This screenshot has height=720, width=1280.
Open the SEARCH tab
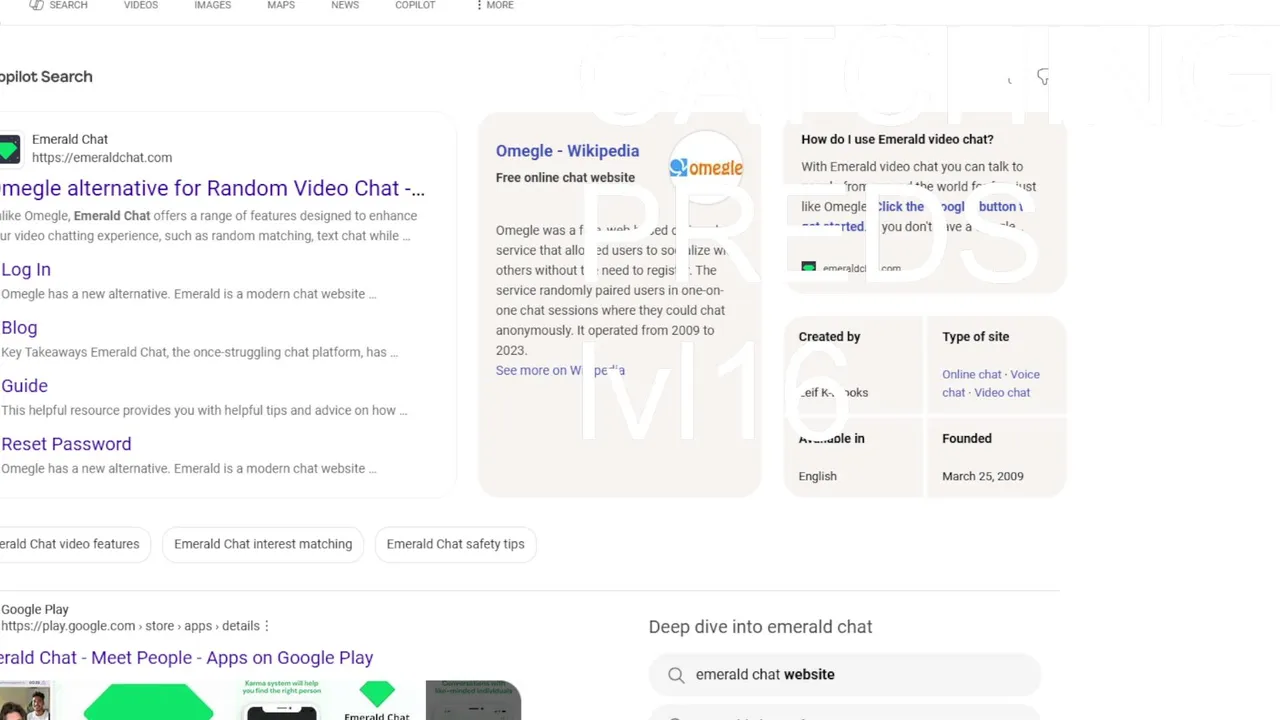pos(58,5)
